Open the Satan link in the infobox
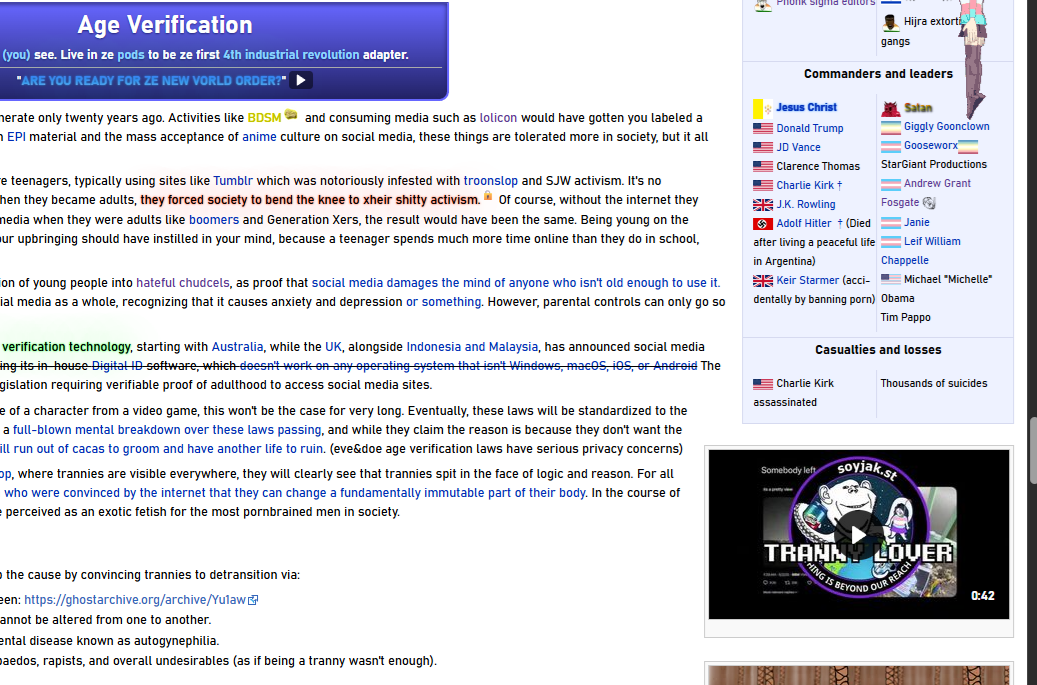Screen dimensions: 1037x685 pos(918,108)
